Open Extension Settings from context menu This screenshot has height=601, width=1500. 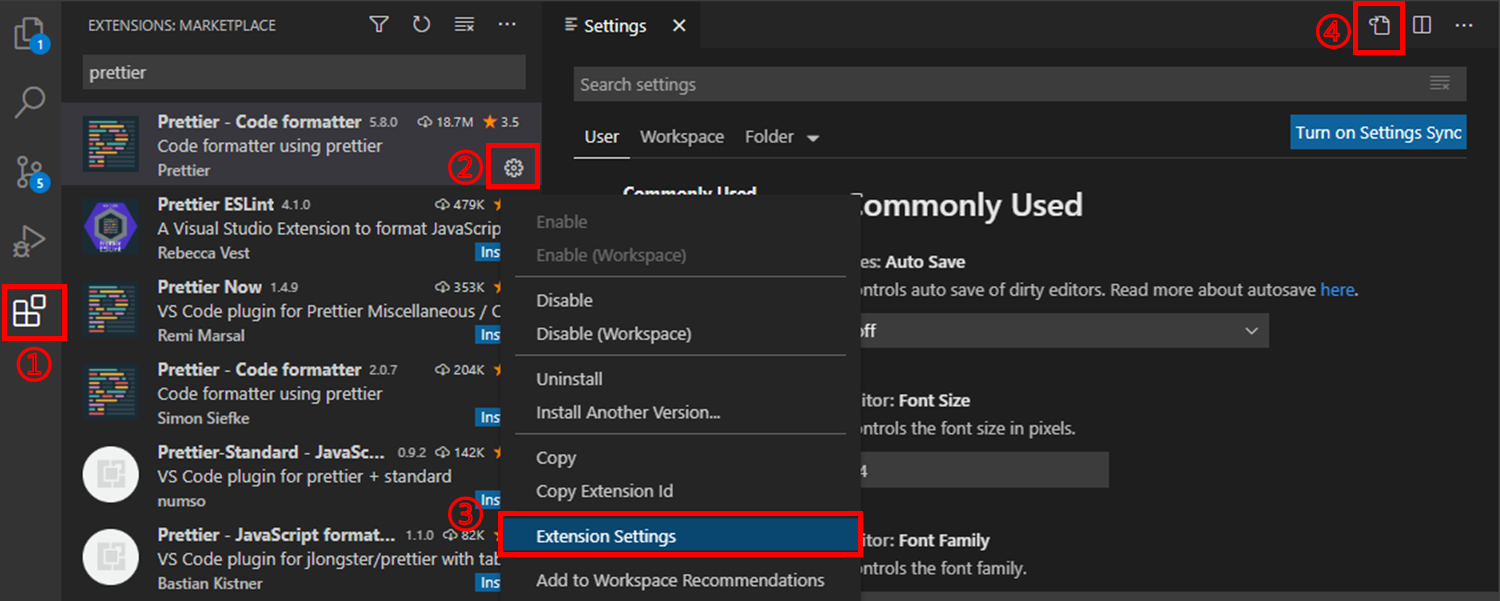pyautogui.click(x=680, y=536)
